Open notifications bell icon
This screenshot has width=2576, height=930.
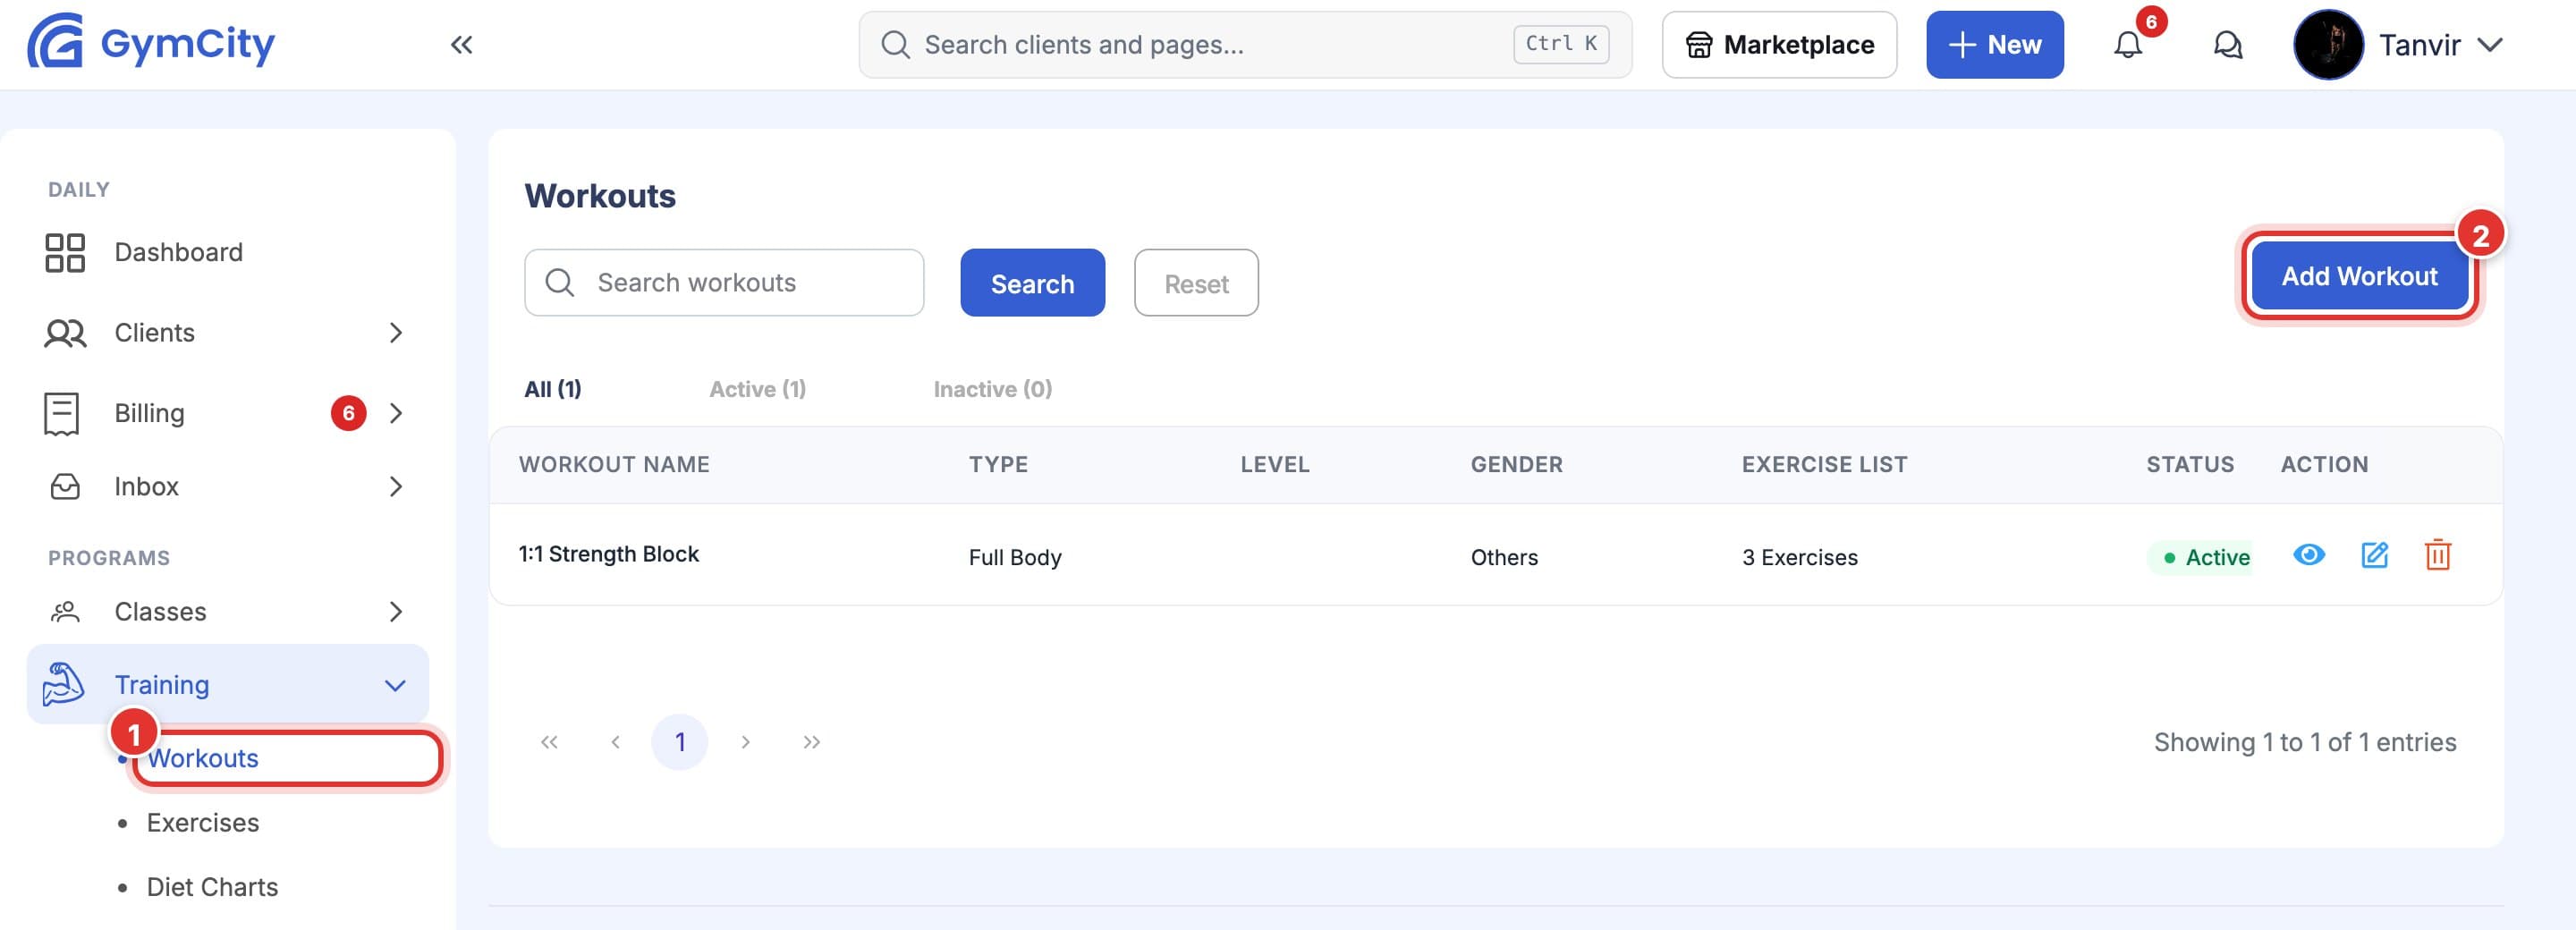click(x=2128, y=45)
